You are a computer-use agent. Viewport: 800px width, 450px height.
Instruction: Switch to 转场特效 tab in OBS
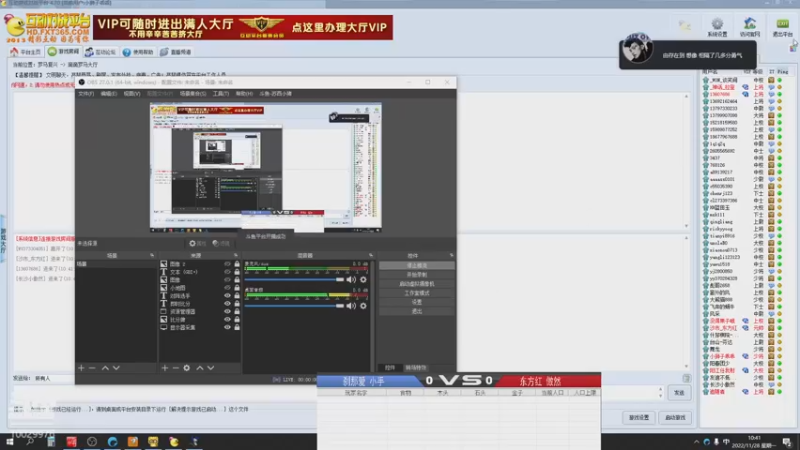pos(416,368)
